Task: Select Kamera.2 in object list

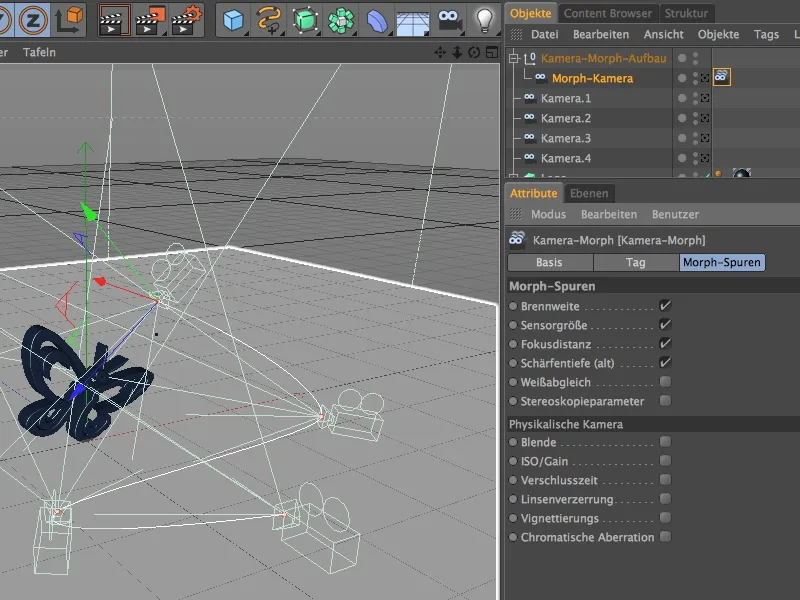Action: point(565,118)
